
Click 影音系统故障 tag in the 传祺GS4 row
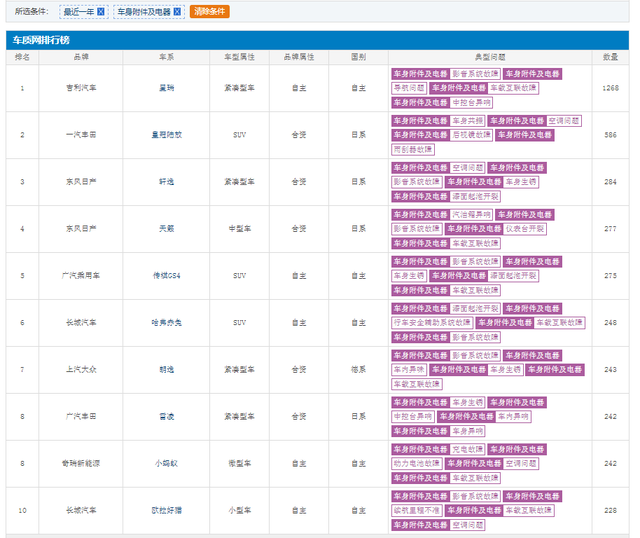click(475, 262)
